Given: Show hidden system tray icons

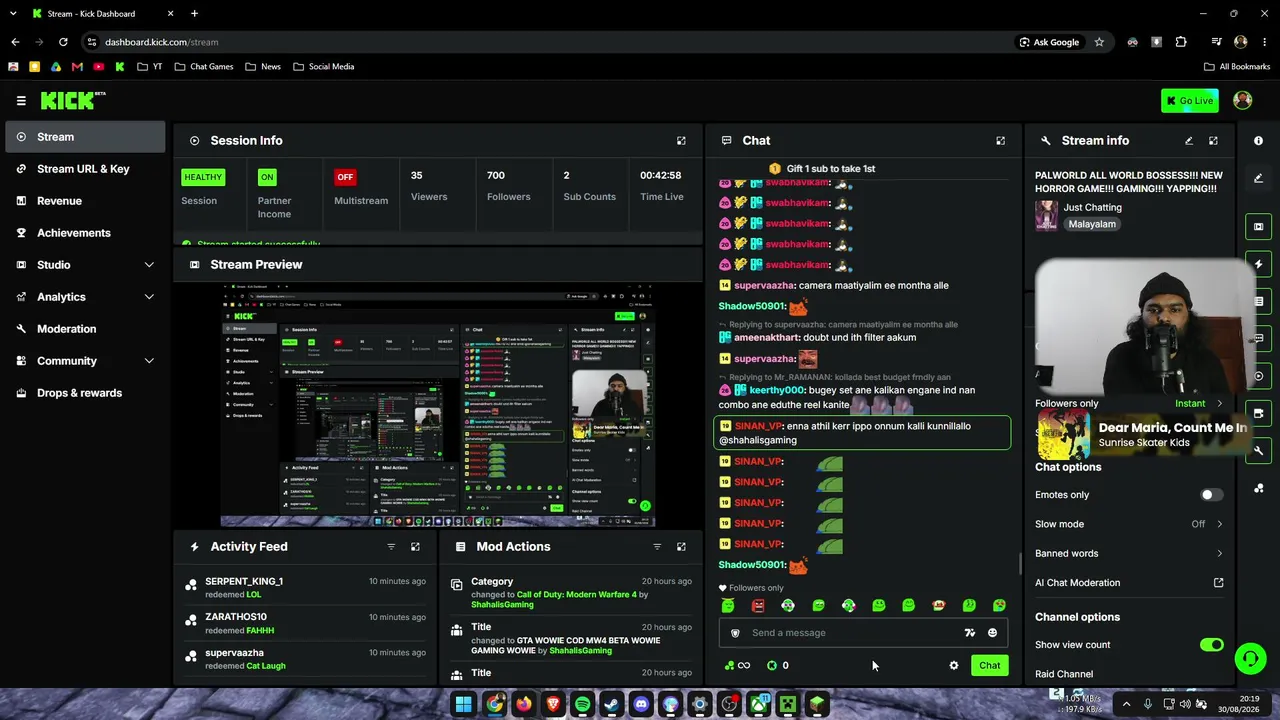Looking at the screenshot, I should pos(1126,704).
